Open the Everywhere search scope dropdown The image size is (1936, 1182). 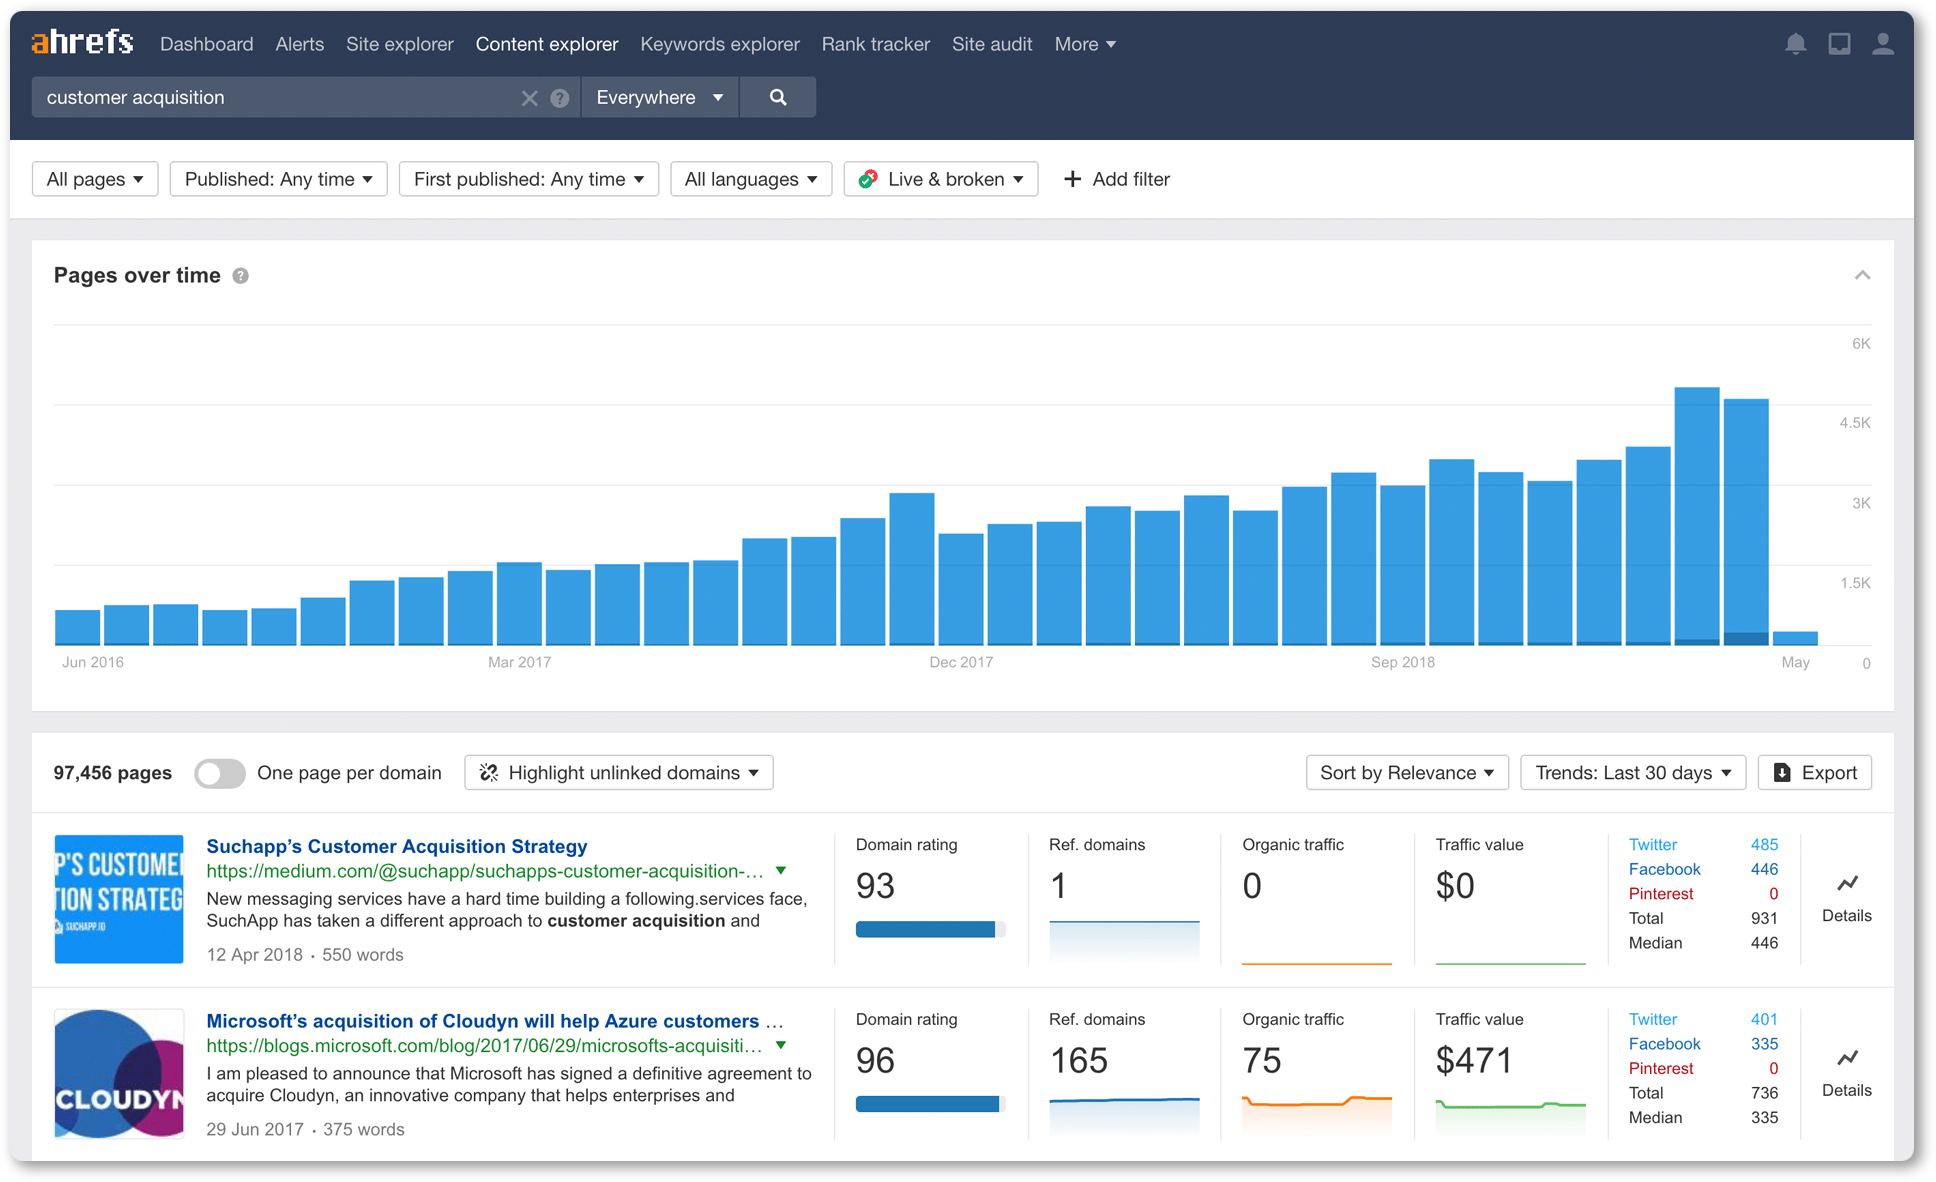click(x=660, y=97)
